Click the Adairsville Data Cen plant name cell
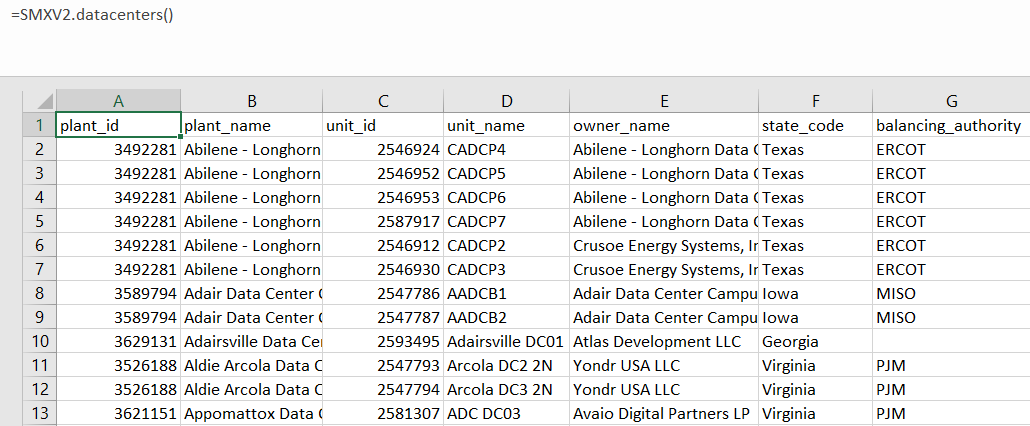Screen dimensions: 1030x426 (252, 341)
